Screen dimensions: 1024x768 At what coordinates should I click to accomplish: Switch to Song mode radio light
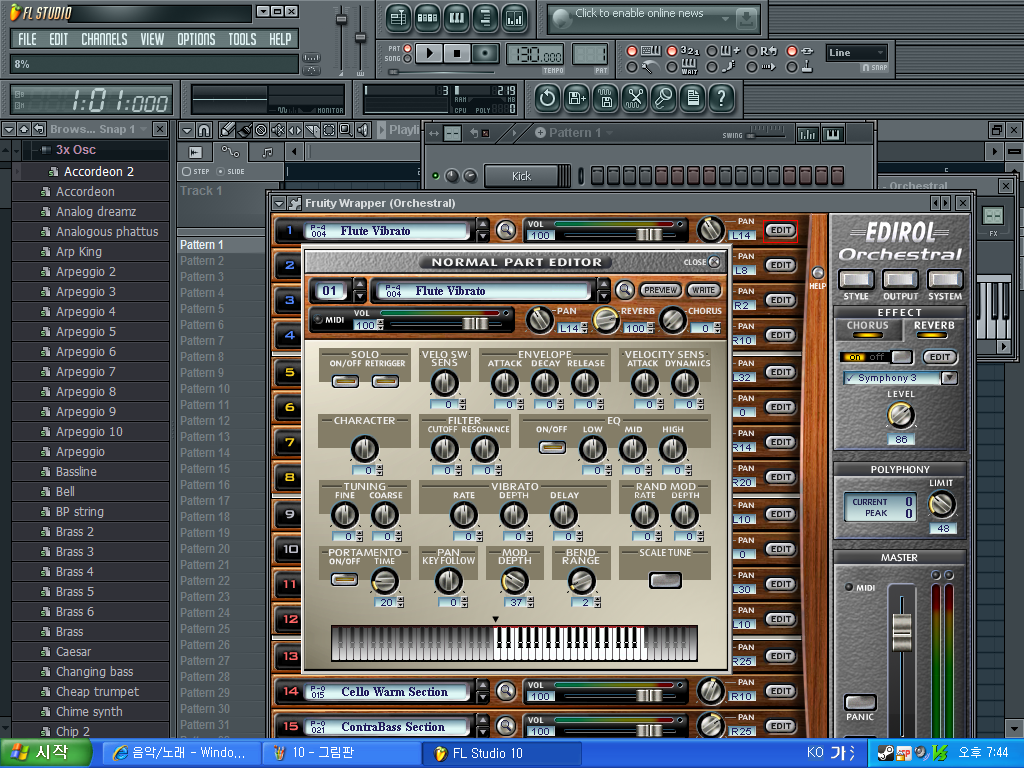click(x=408, y=59)
